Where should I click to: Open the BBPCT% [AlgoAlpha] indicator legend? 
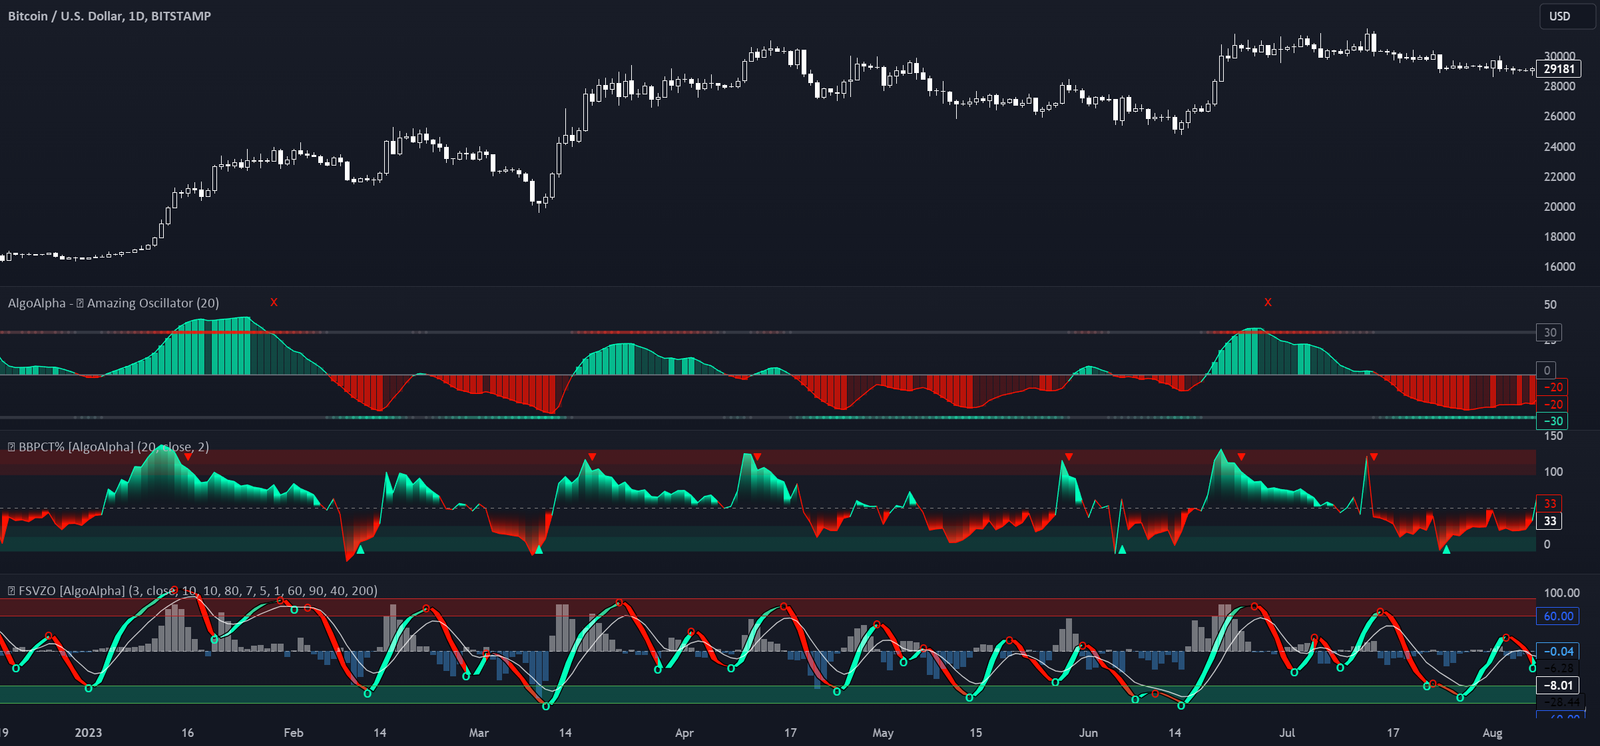108,447
